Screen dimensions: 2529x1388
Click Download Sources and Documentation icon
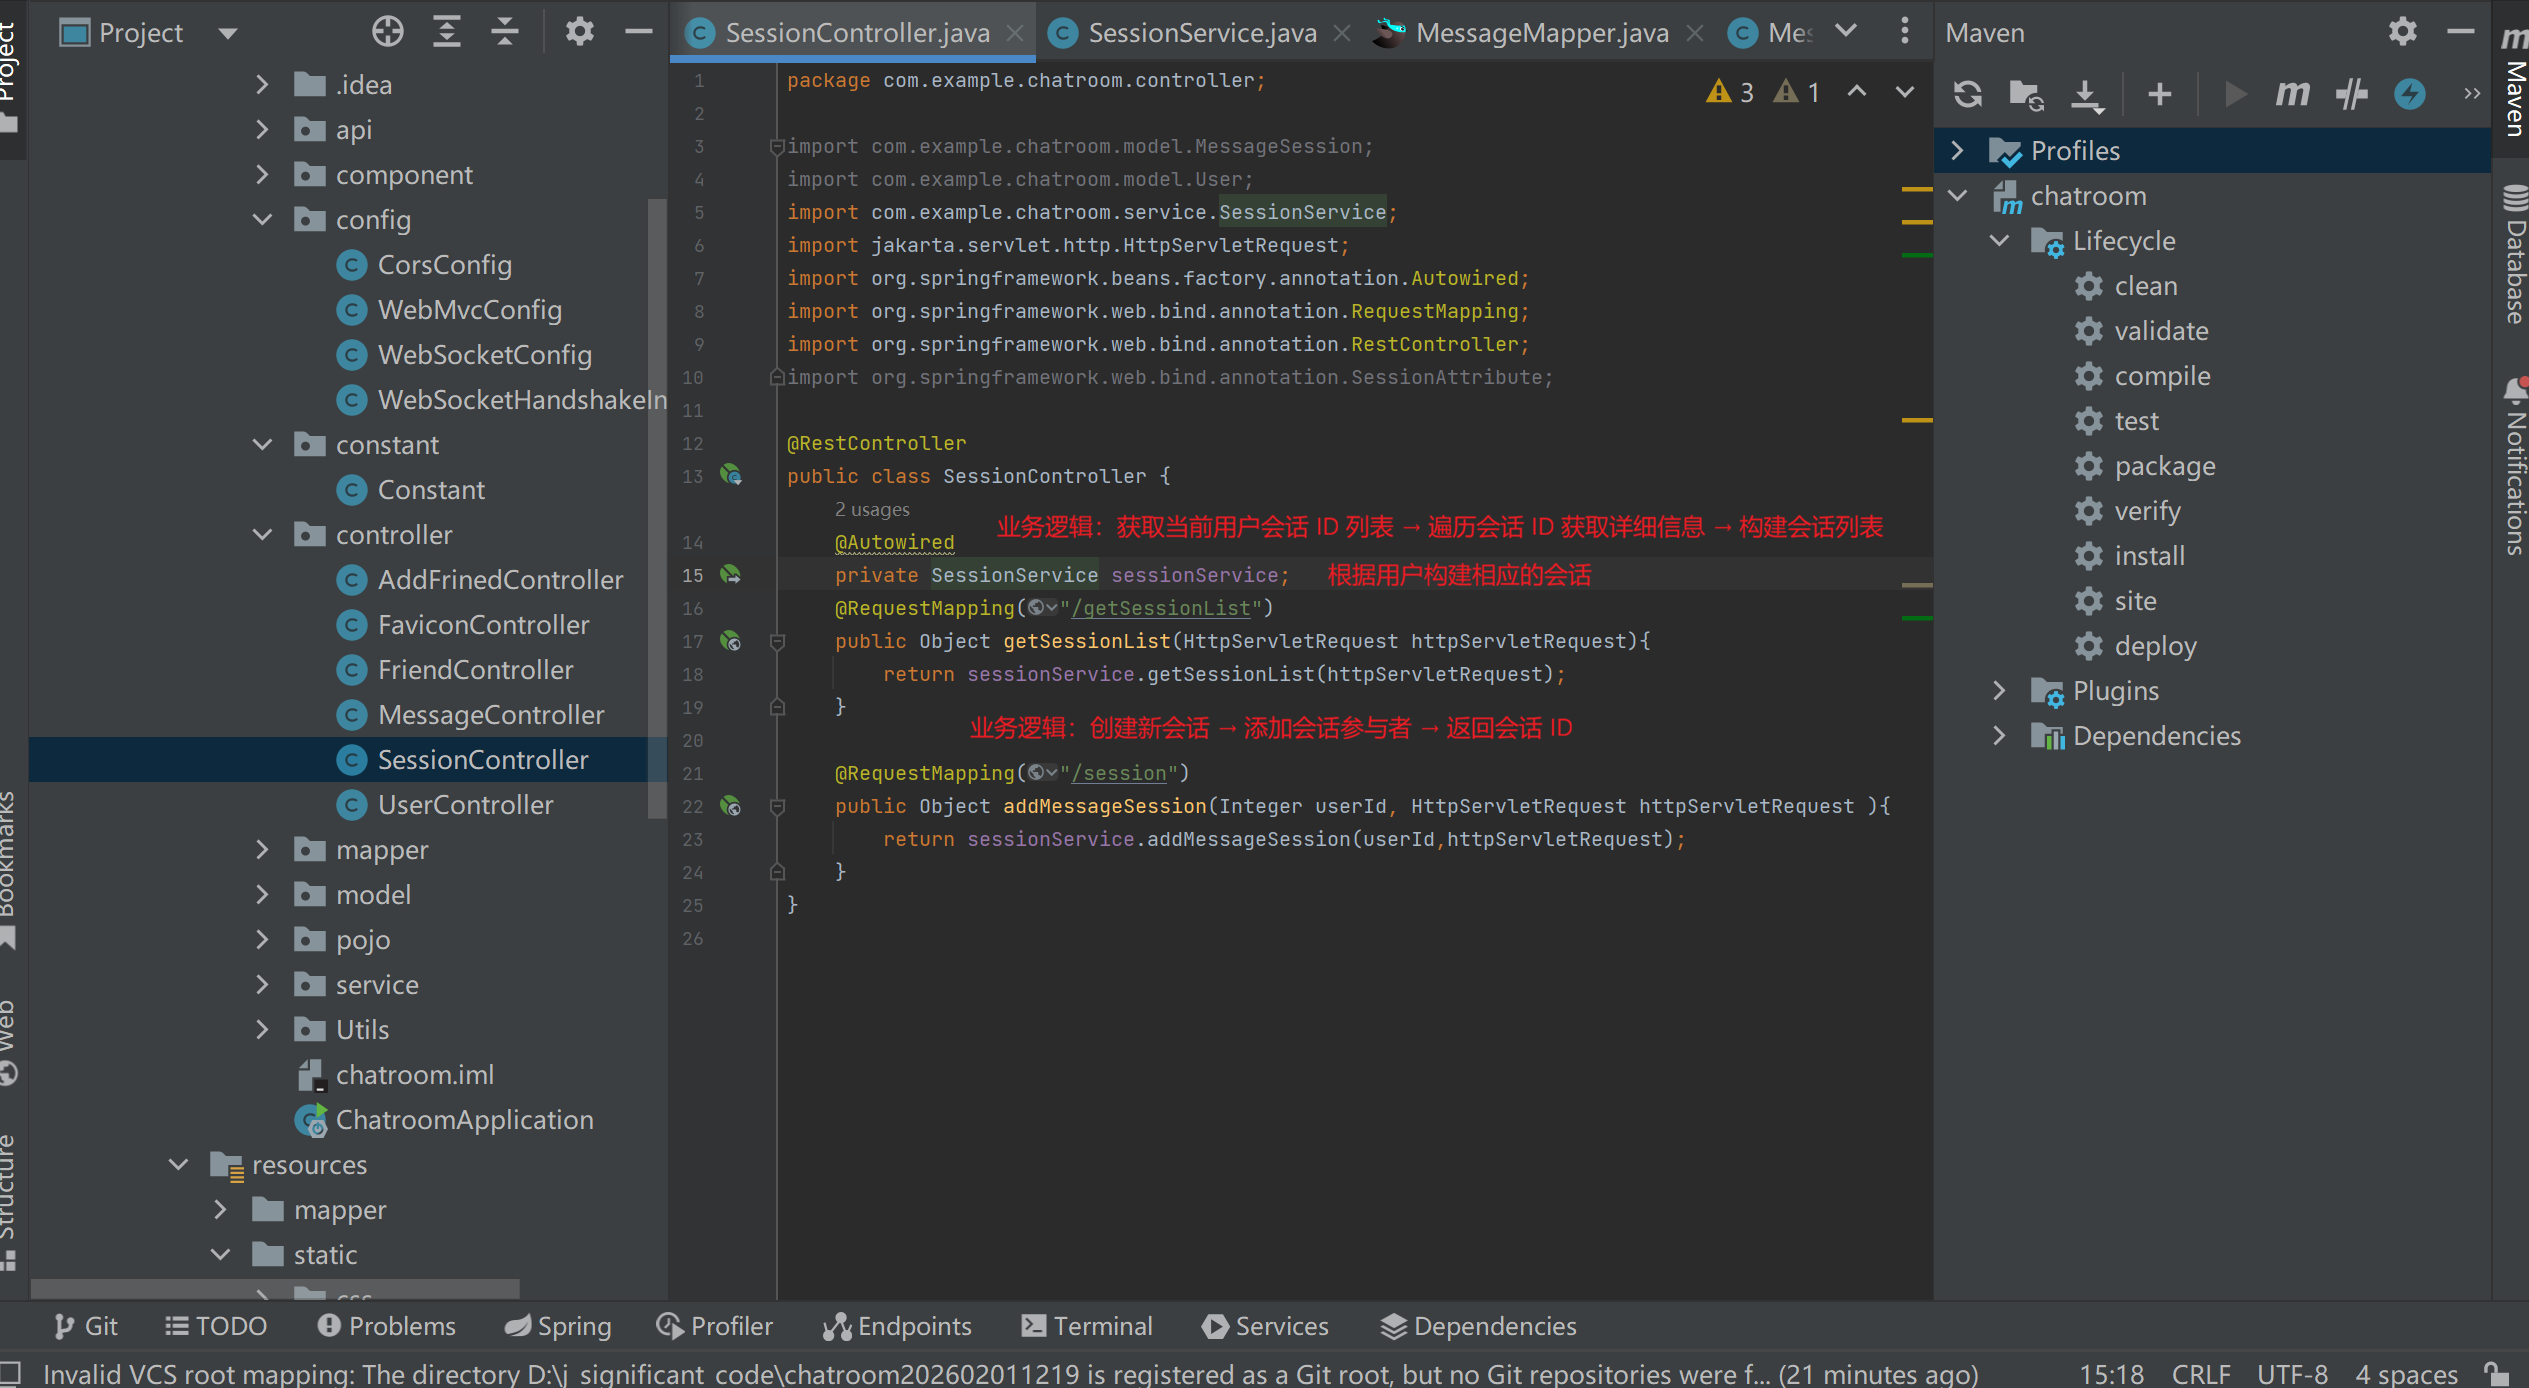[x=2086, y=94]
